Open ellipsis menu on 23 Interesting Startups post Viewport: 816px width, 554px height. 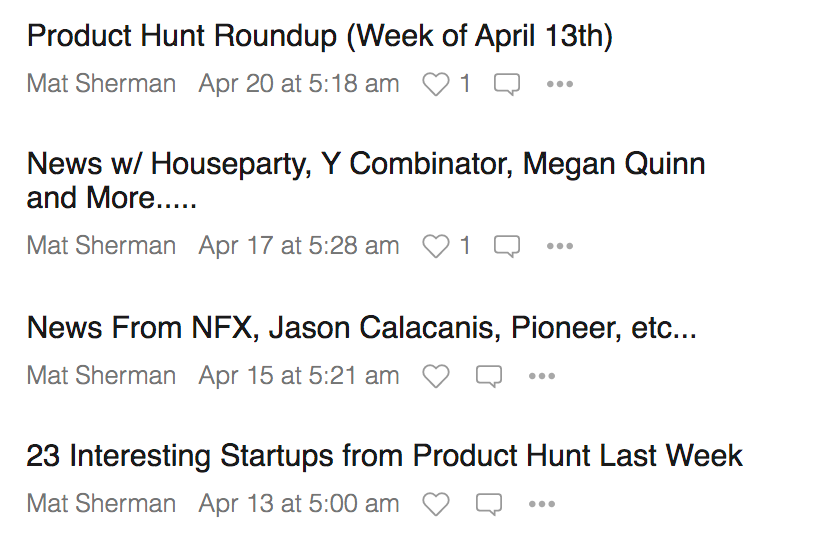click(541, 504)
